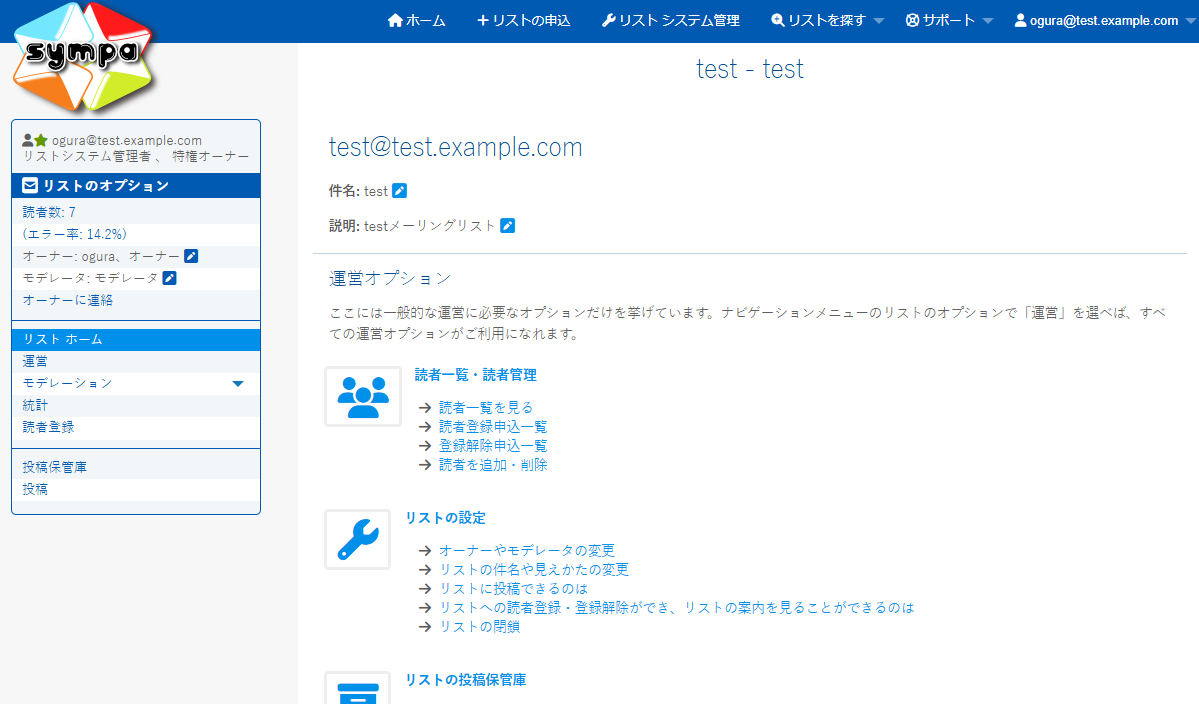Viewport: 1199px width, 704px height.
Task: Edit owners via pencil icon beside オーナー
Action: tap(191, 256)
